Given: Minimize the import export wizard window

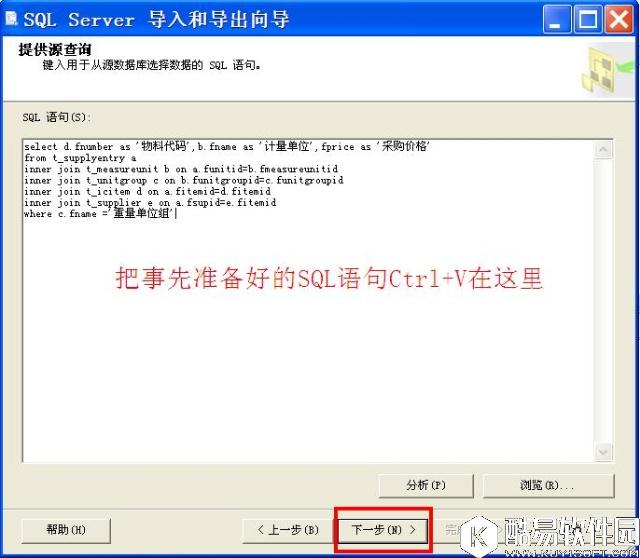Looking at the screenshot, I should (556, 18).
